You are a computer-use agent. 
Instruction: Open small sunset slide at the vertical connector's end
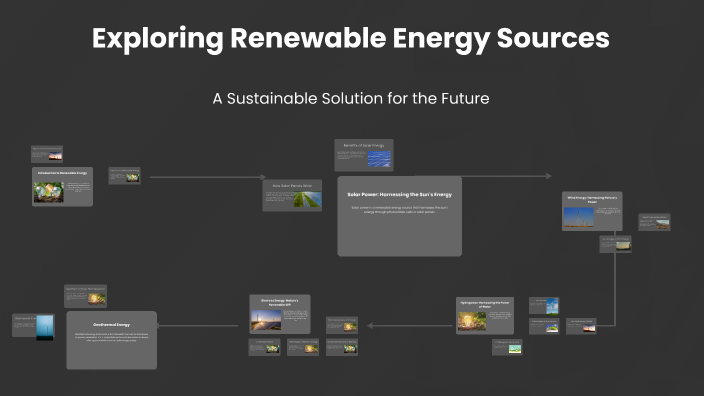coord(581,326)
